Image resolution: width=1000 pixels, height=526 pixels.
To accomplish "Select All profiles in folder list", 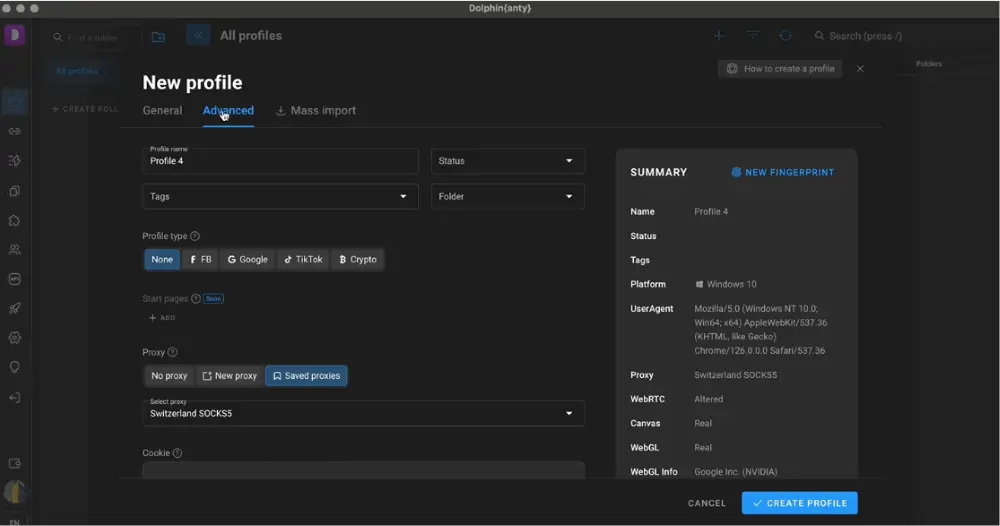I will pyautogui.click(x=77, y=71).
